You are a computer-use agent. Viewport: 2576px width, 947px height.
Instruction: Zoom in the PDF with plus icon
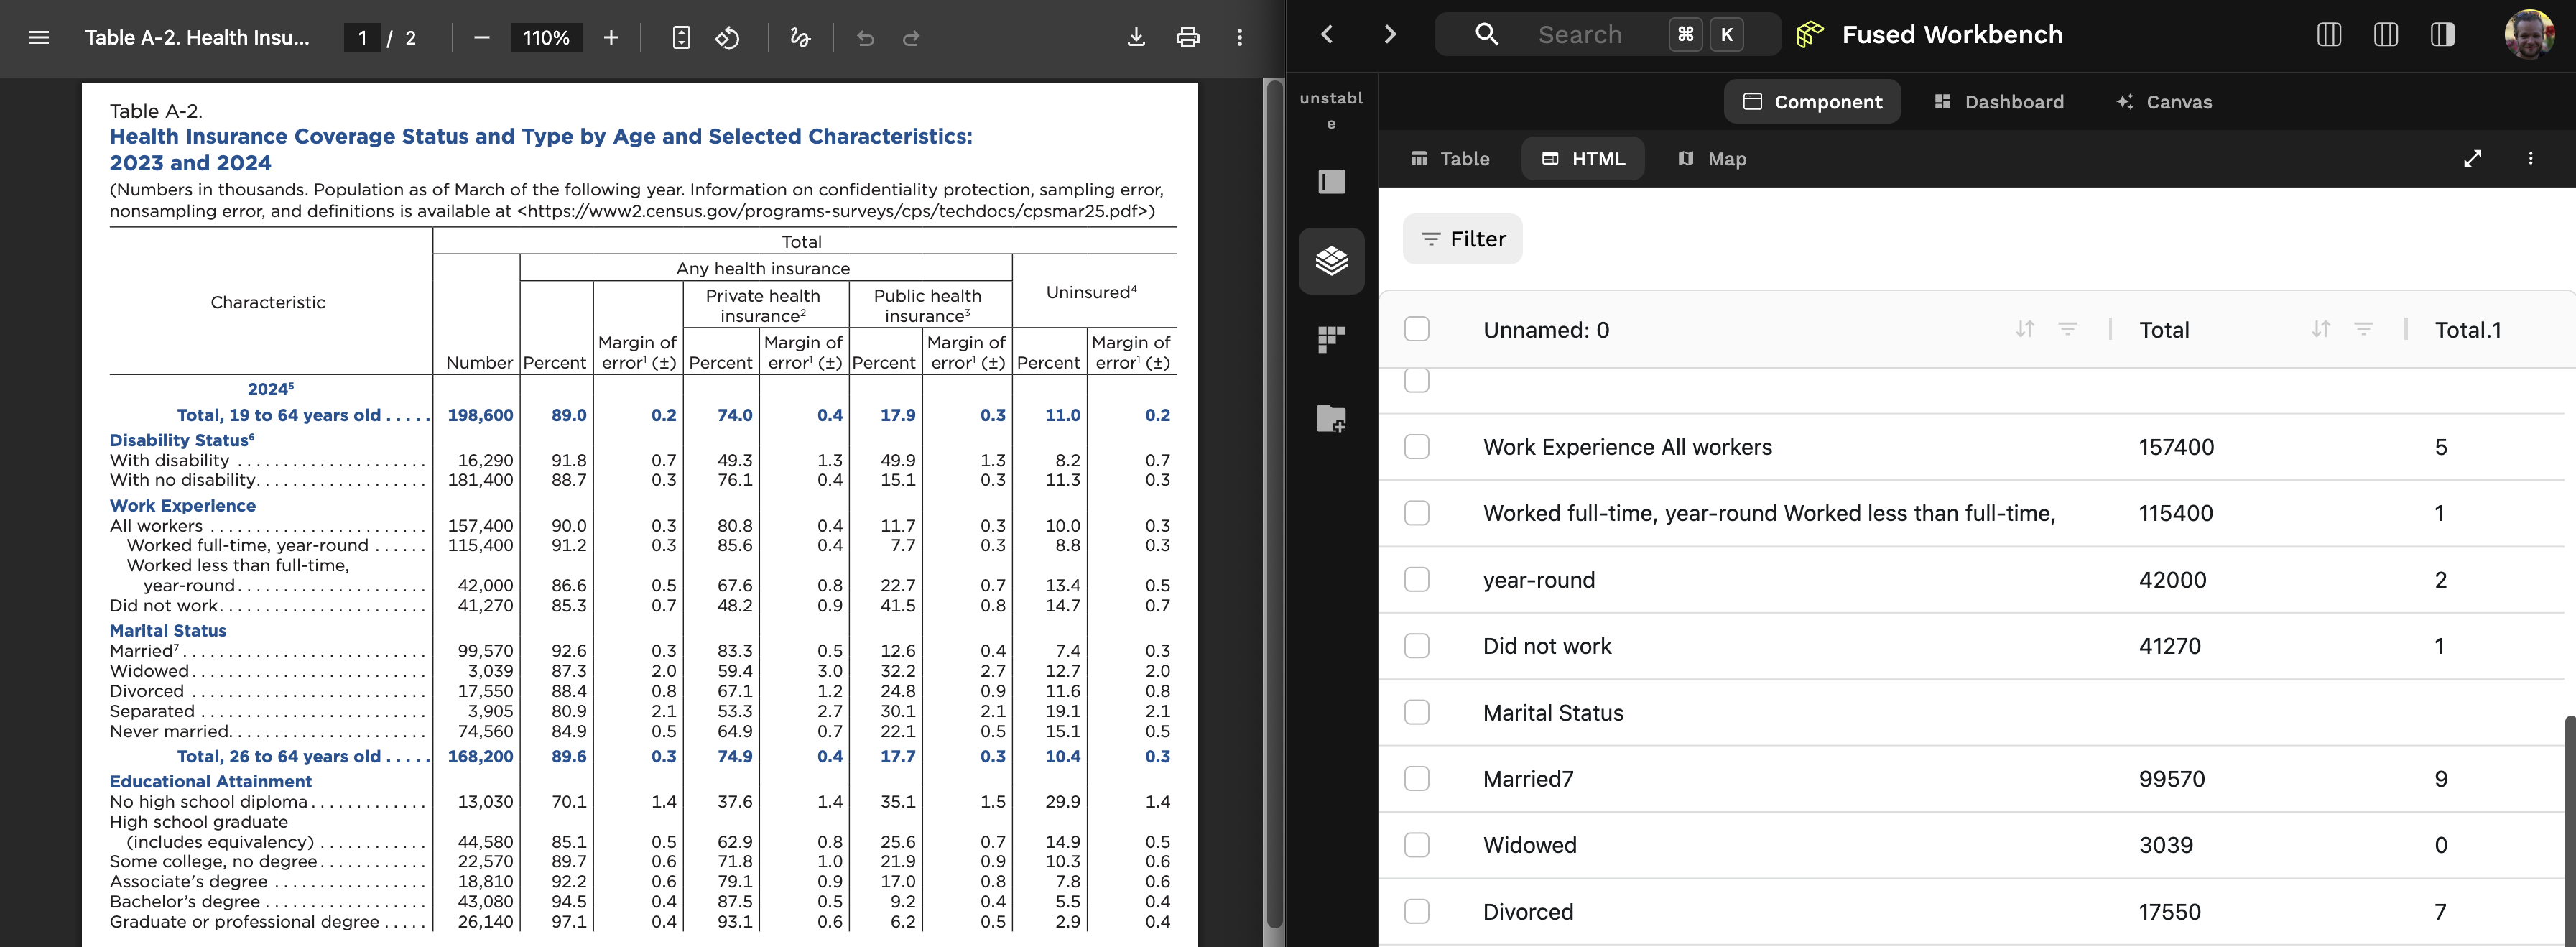click(x=611, y=38)
